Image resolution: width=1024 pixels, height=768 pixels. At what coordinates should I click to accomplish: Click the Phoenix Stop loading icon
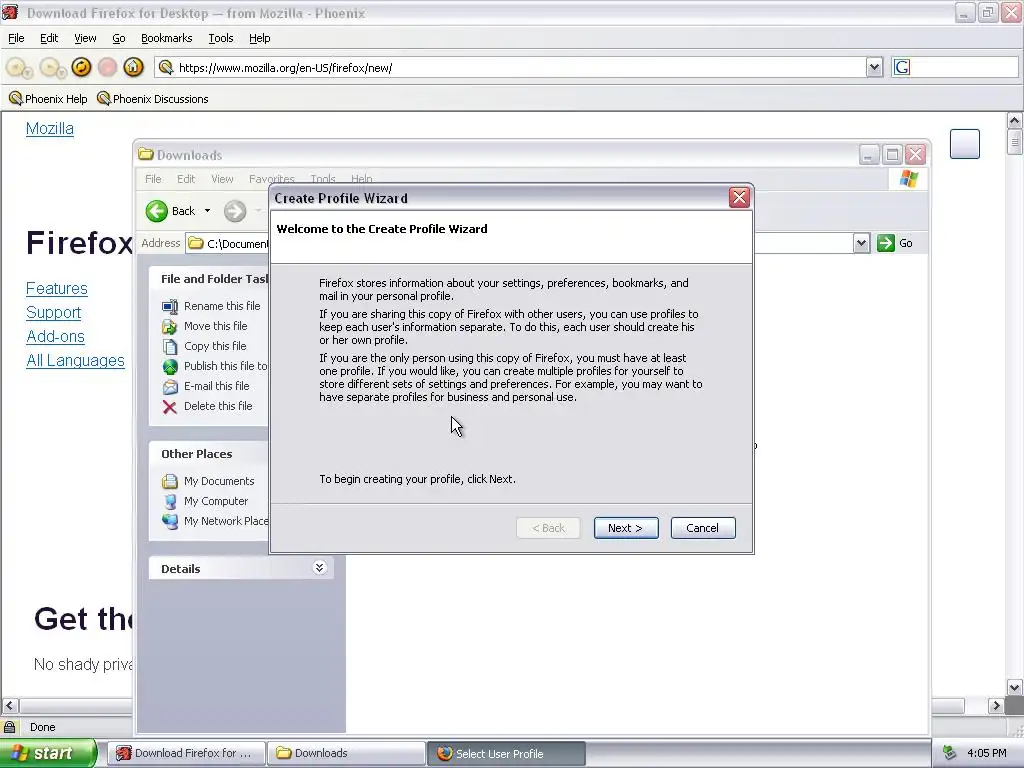tap(107, 67)
